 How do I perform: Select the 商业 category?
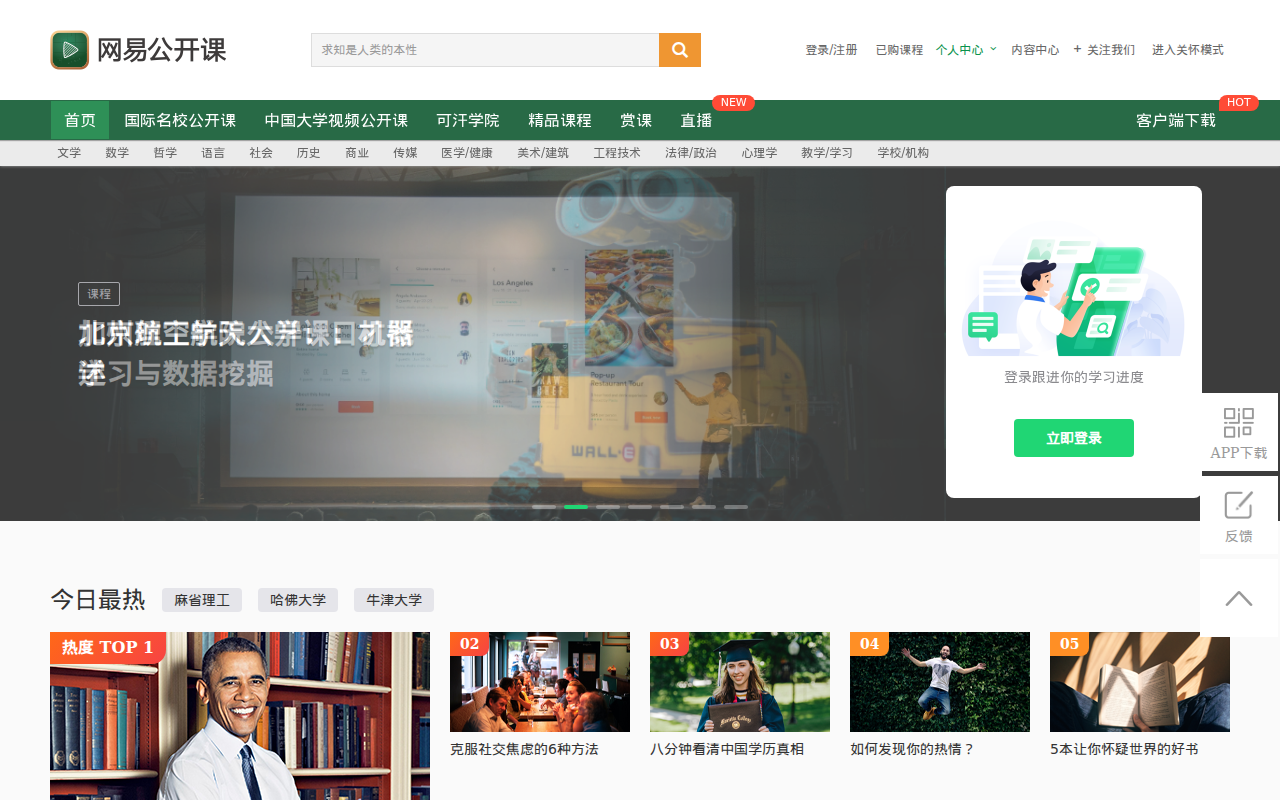(357, 153)
